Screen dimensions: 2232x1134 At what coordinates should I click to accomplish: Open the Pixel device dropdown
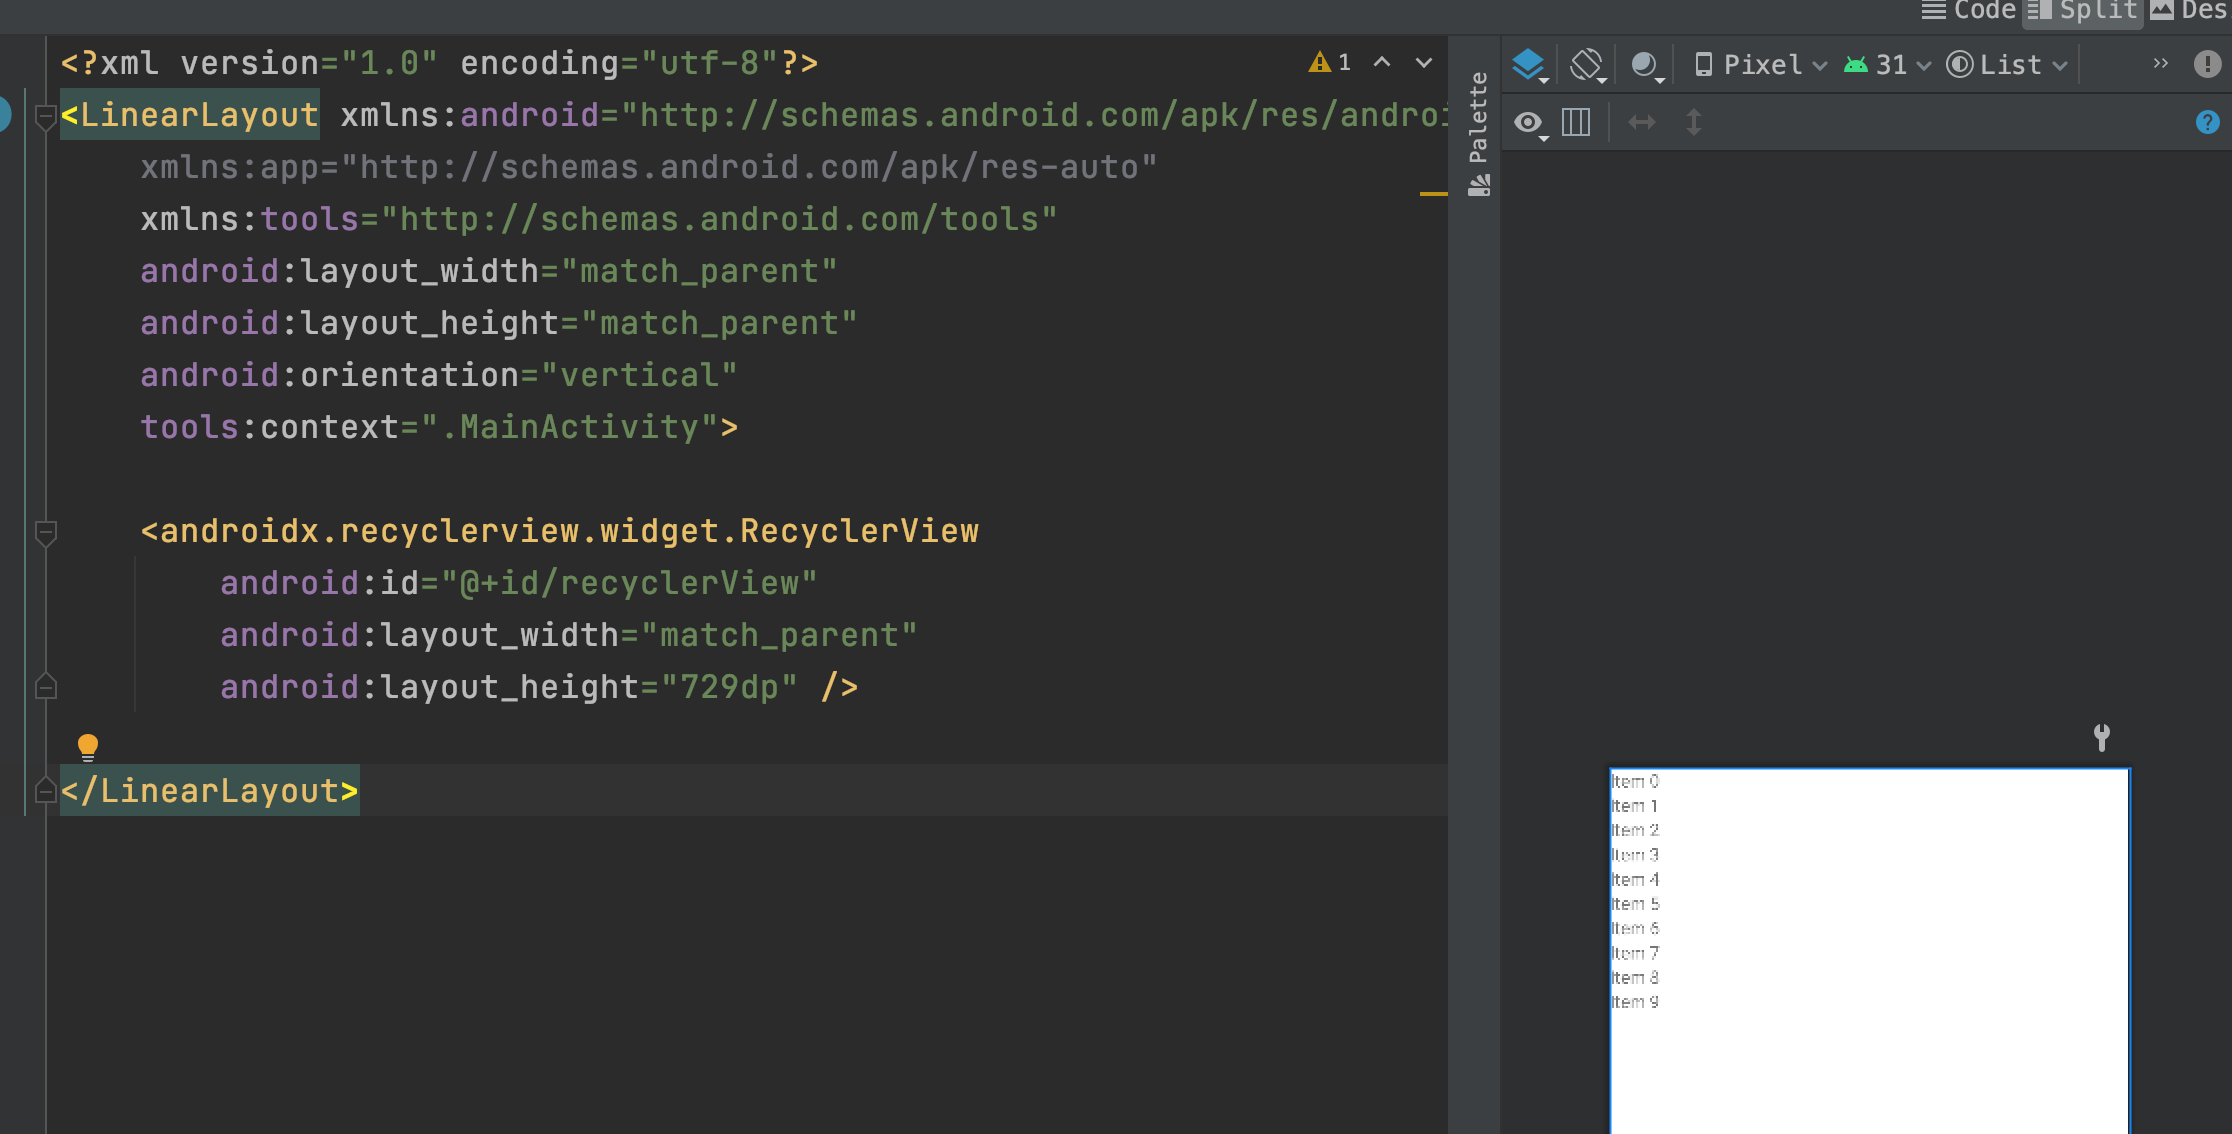pyautogui.click(x=1762, y=65)
